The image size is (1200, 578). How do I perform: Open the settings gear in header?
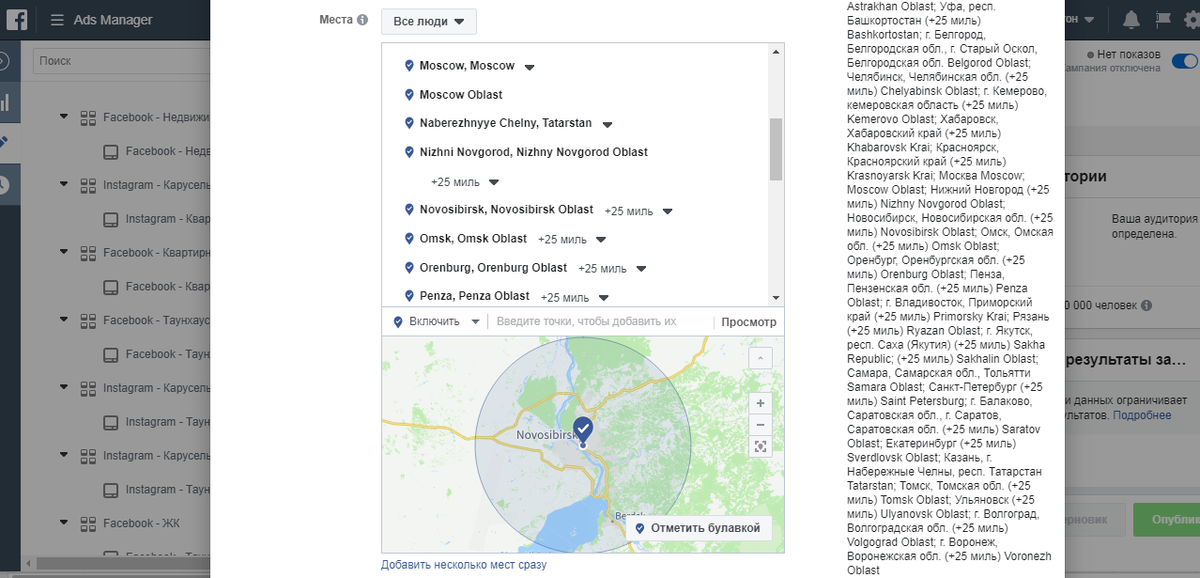click(x=1192, y=19)
